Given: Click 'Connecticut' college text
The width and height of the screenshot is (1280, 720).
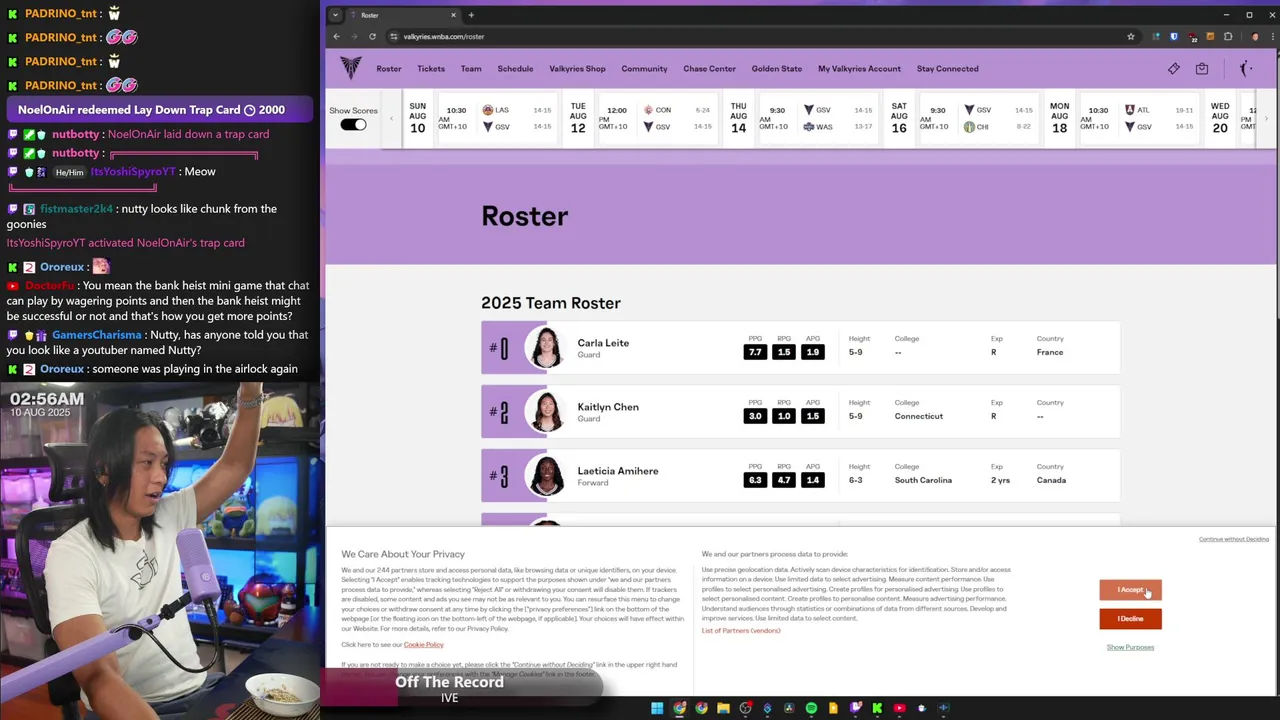Looking at the screenshot, I should click(x=918, y=416).
